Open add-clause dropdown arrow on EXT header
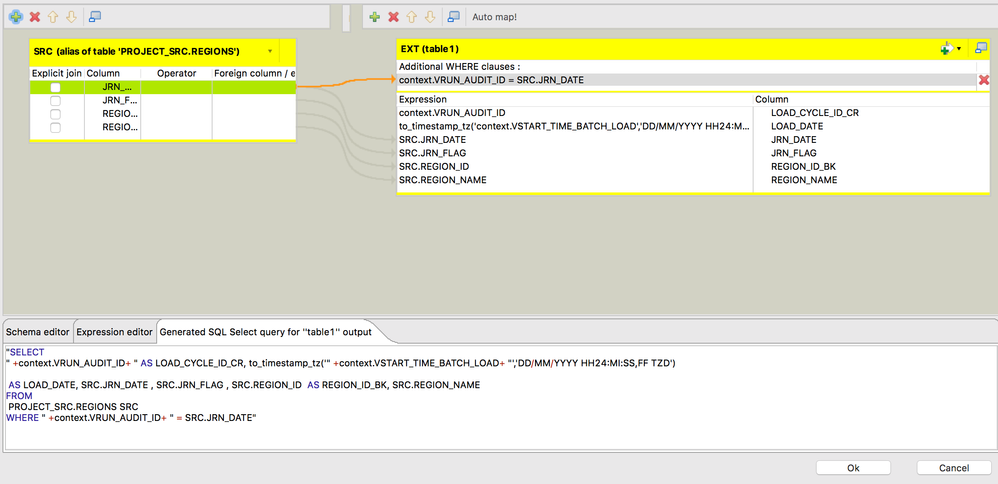The width and height of the screenshot is (998, 484). pyautogui.click(x=959, y=49)
